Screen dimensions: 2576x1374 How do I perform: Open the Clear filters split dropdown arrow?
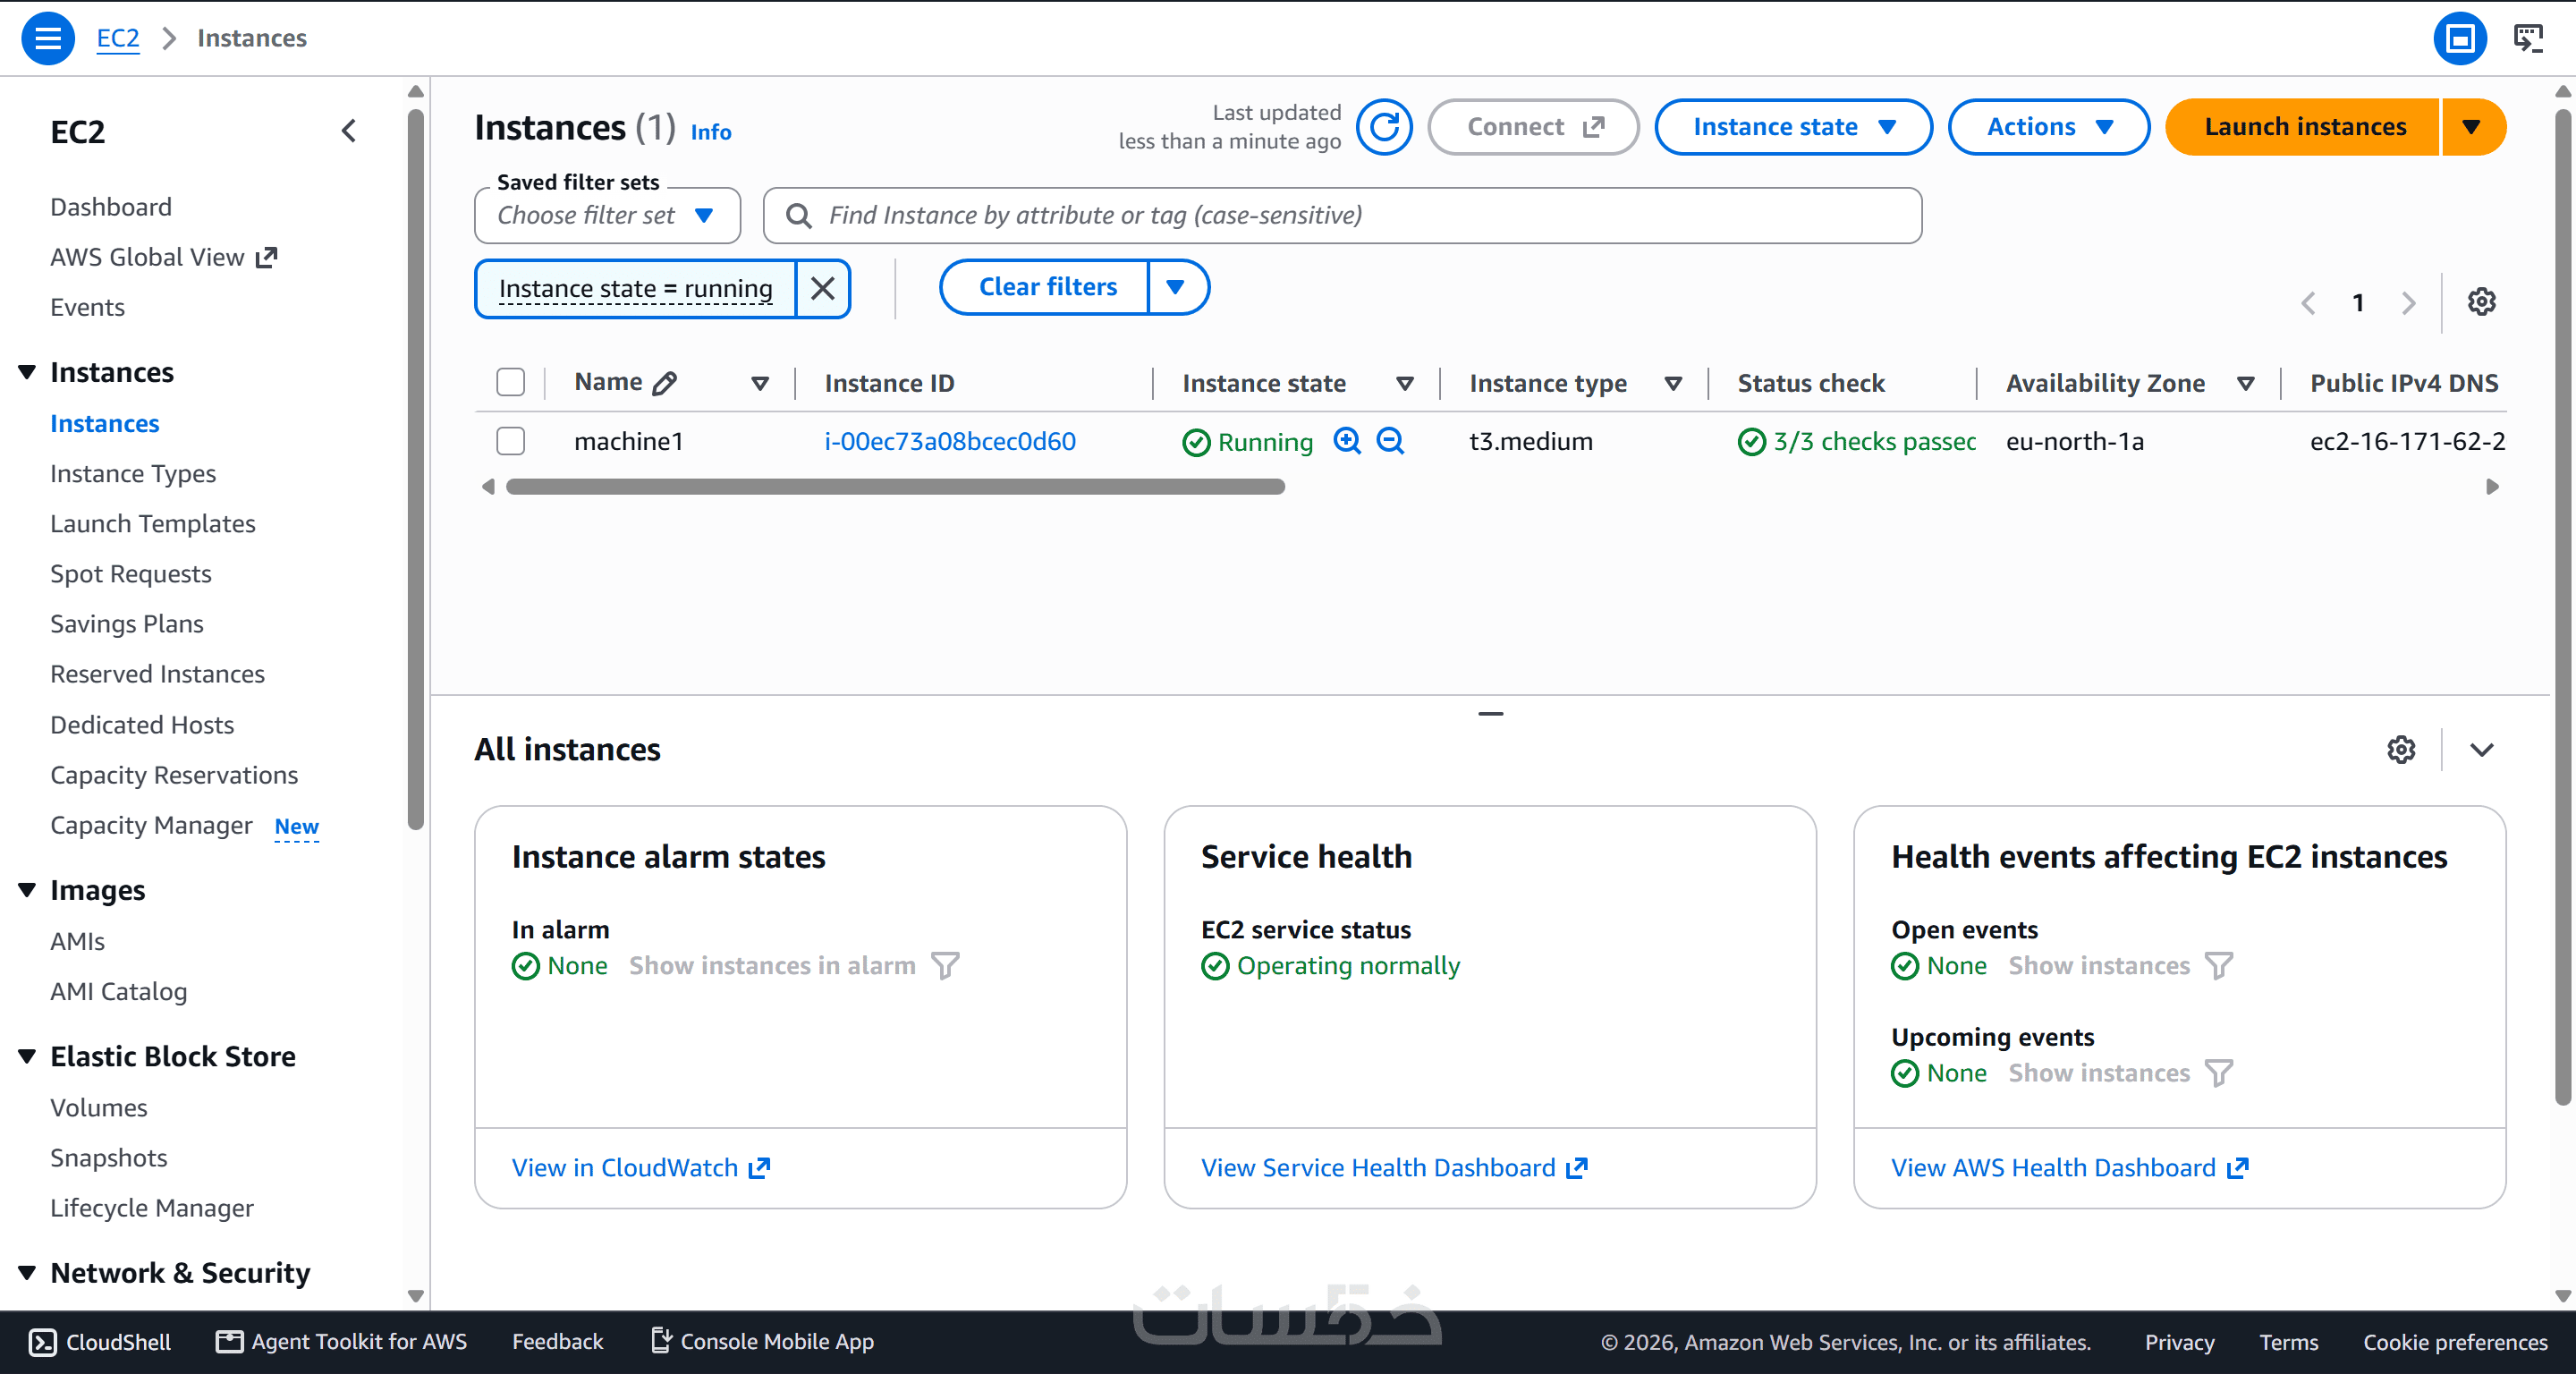coord(1176,287)
